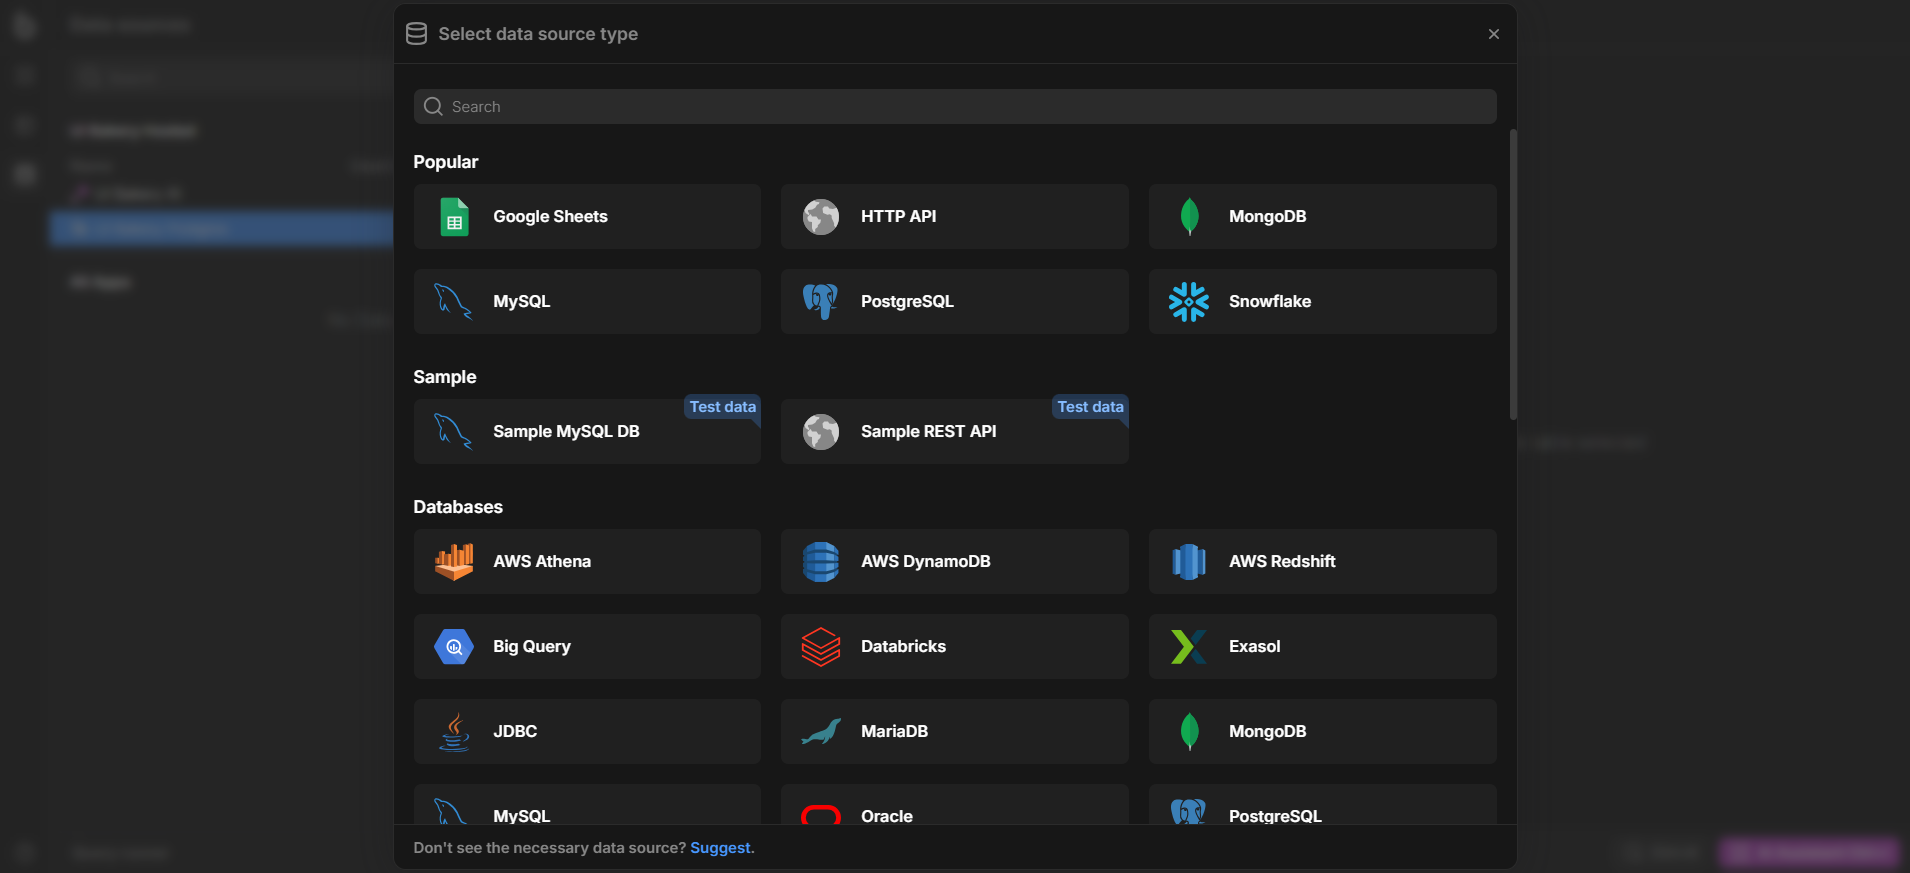This screenshot has width=1910, height=873.
Task: Focus the Search data source field
Action: tap(955, 107)
